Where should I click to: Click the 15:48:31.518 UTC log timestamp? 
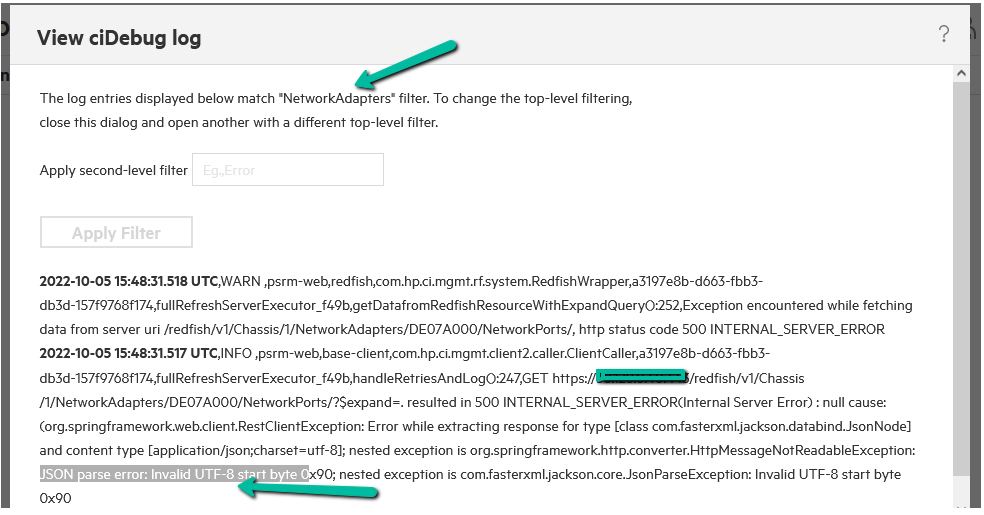[128, 281]
